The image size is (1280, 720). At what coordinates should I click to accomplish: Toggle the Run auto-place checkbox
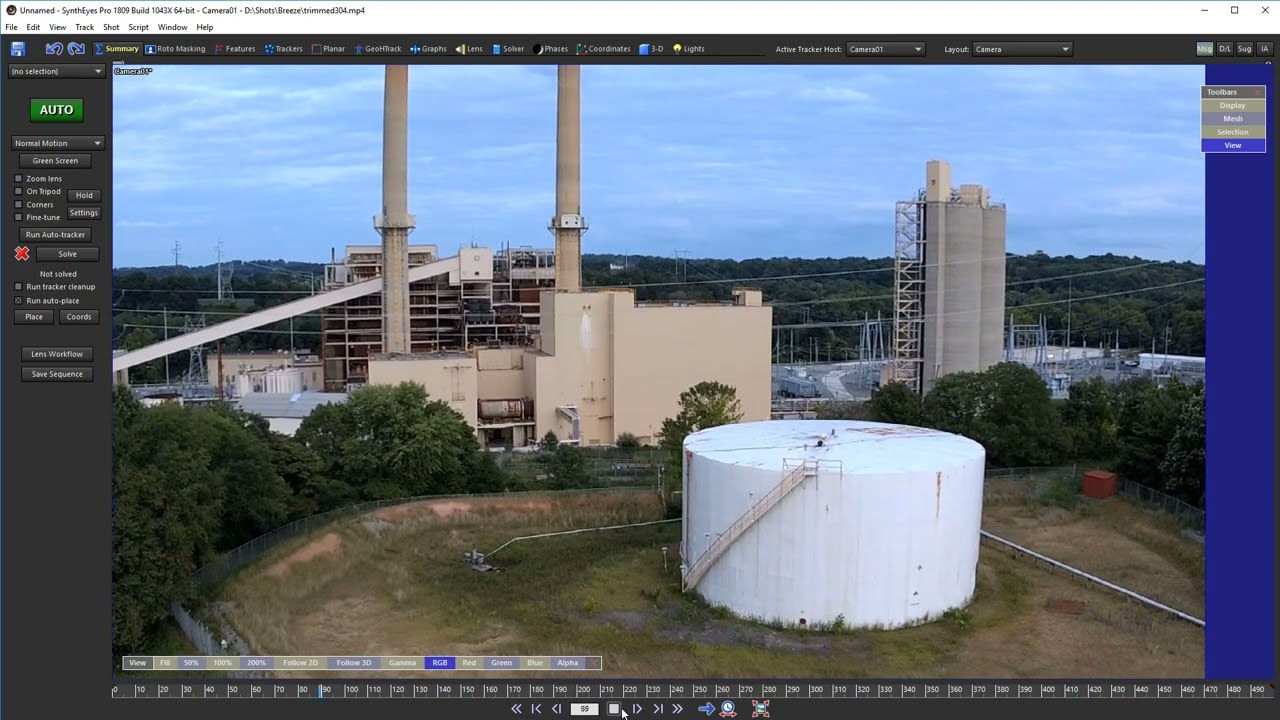[x=18, y=300]
